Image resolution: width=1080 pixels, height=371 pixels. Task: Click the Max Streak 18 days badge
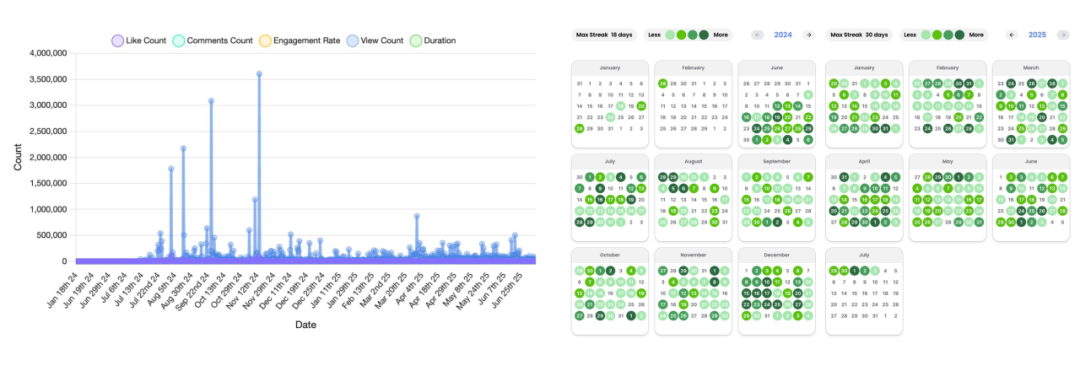pyautogui.click(x=604, y=34)
